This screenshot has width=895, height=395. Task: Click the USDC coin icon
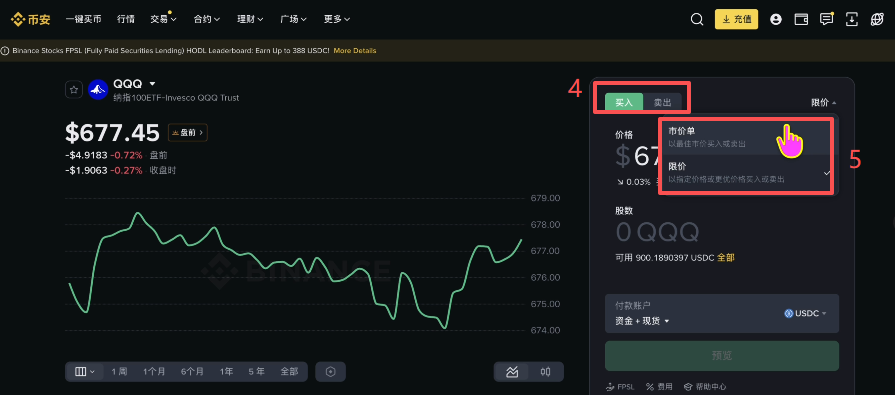point(789,313)
